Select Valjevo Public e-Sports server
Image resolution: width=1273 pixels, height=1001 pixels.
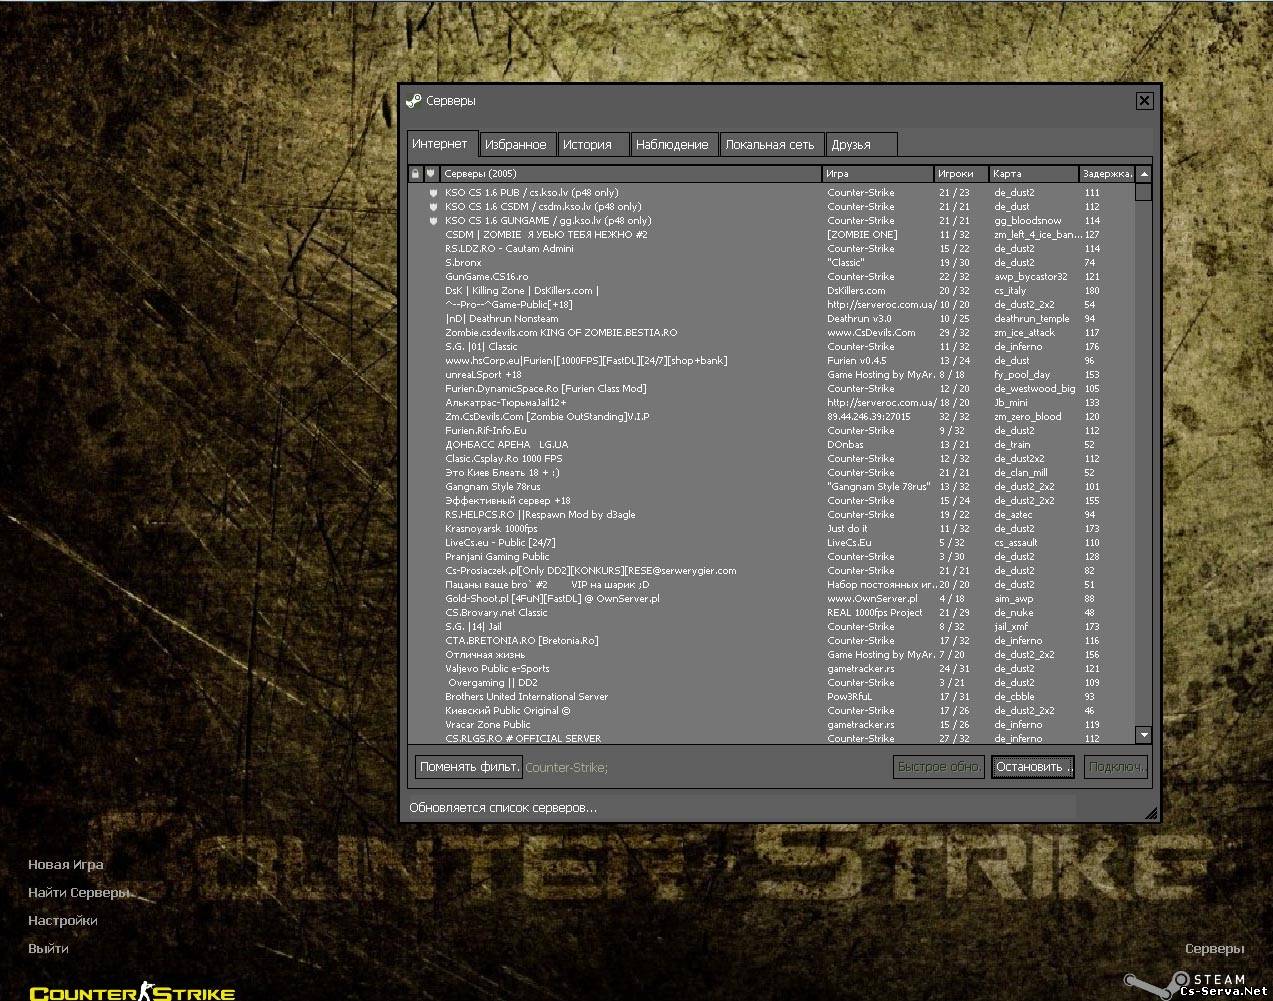point(771,669)
